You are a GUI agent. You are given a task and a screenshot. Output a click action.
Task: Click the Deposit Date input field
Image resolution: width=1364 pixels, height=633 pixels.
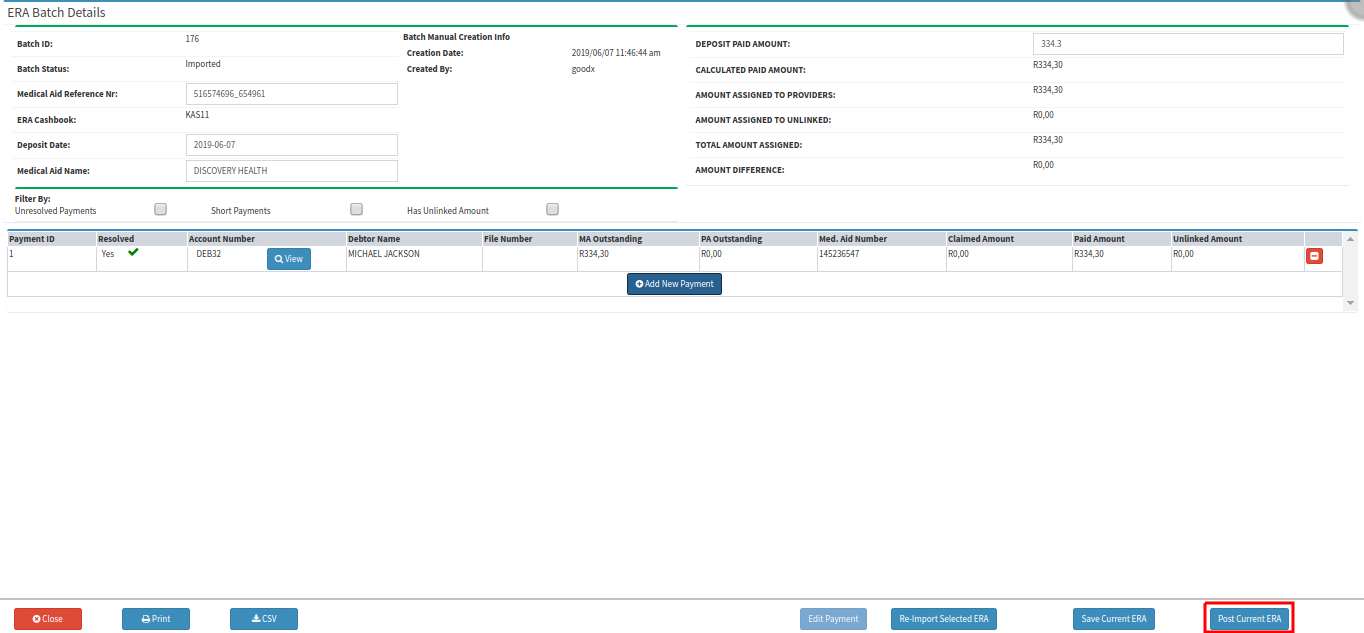point(292,145)
